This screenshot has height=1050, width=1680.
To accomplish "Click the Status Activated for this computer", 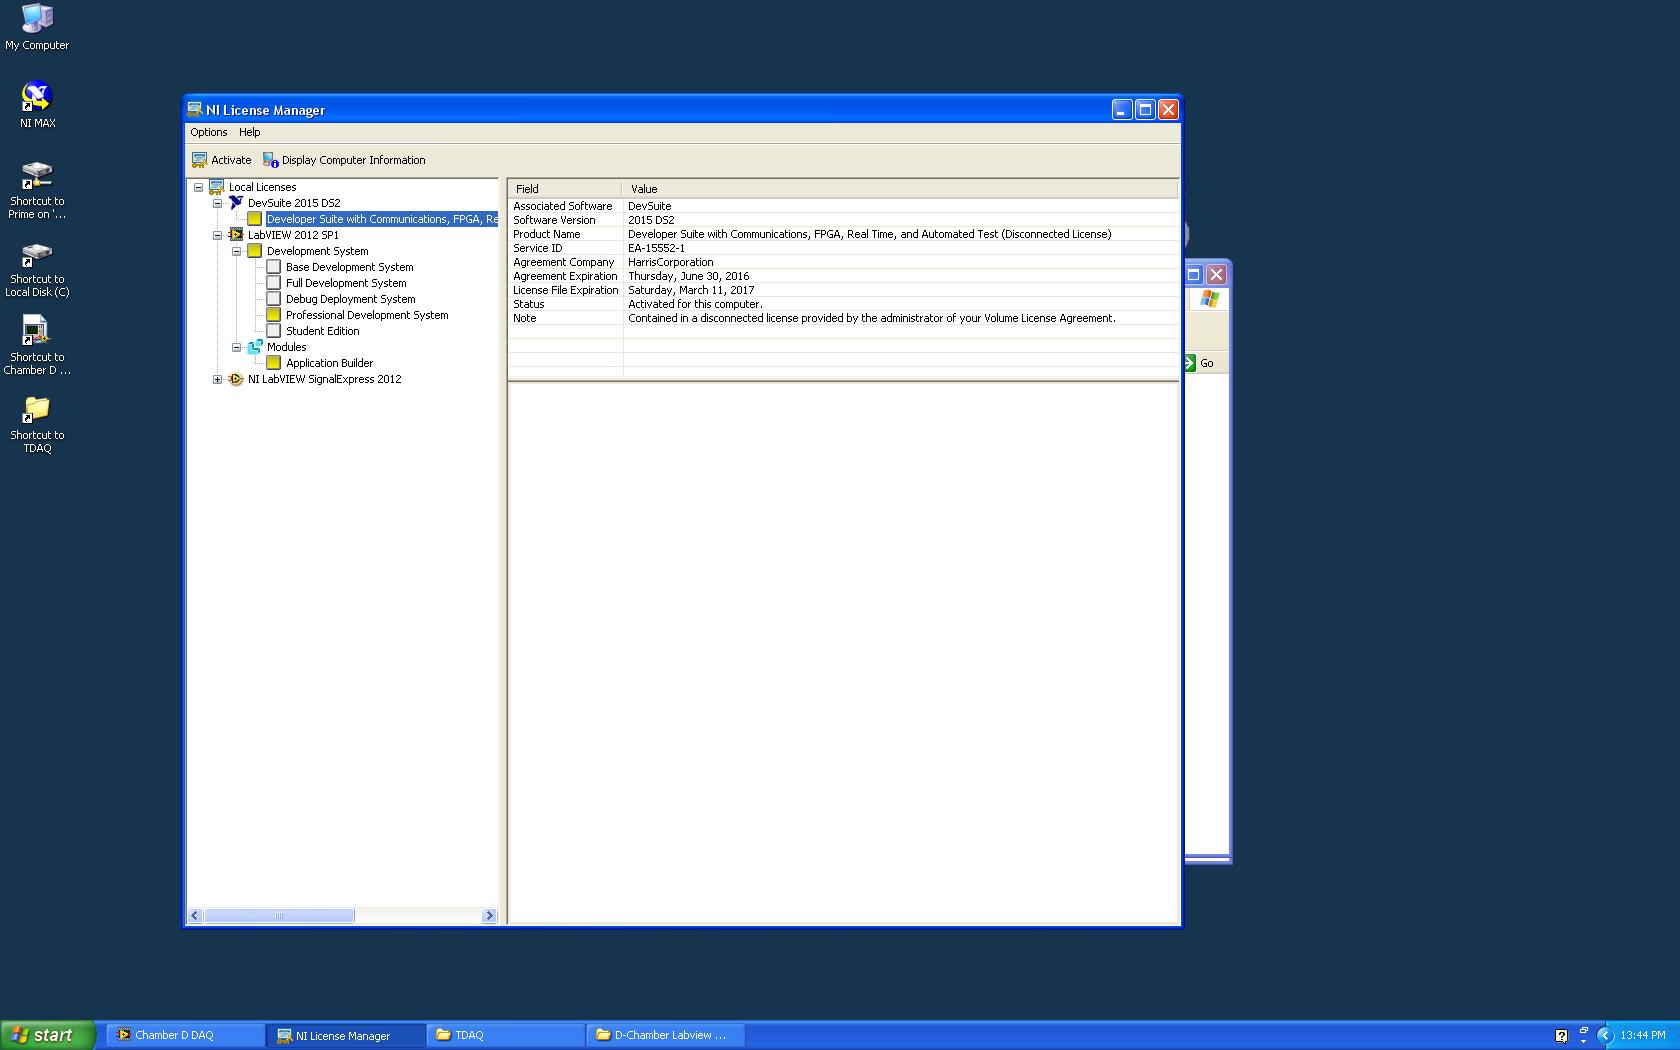I will pyautogui.click(x=695, y=304).
